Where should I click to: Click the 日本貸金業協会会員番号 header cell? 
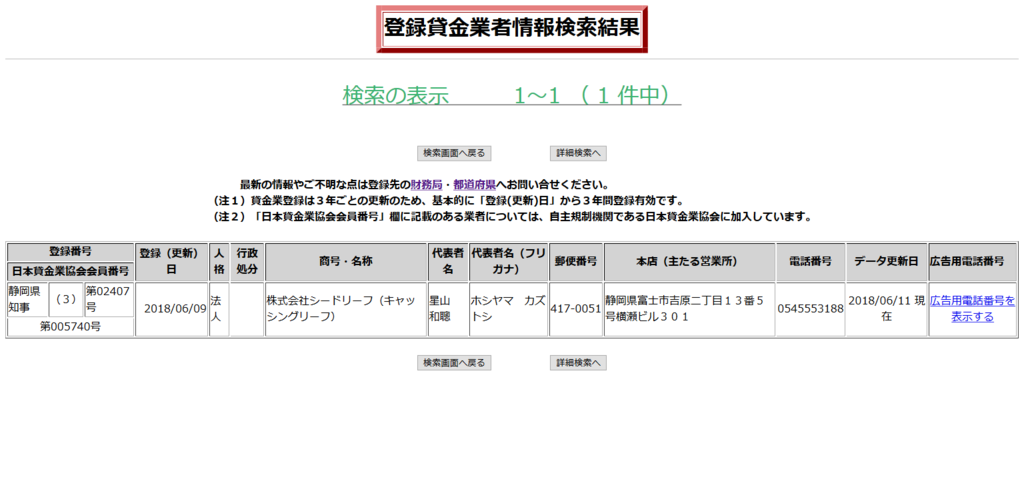[71, 271]
